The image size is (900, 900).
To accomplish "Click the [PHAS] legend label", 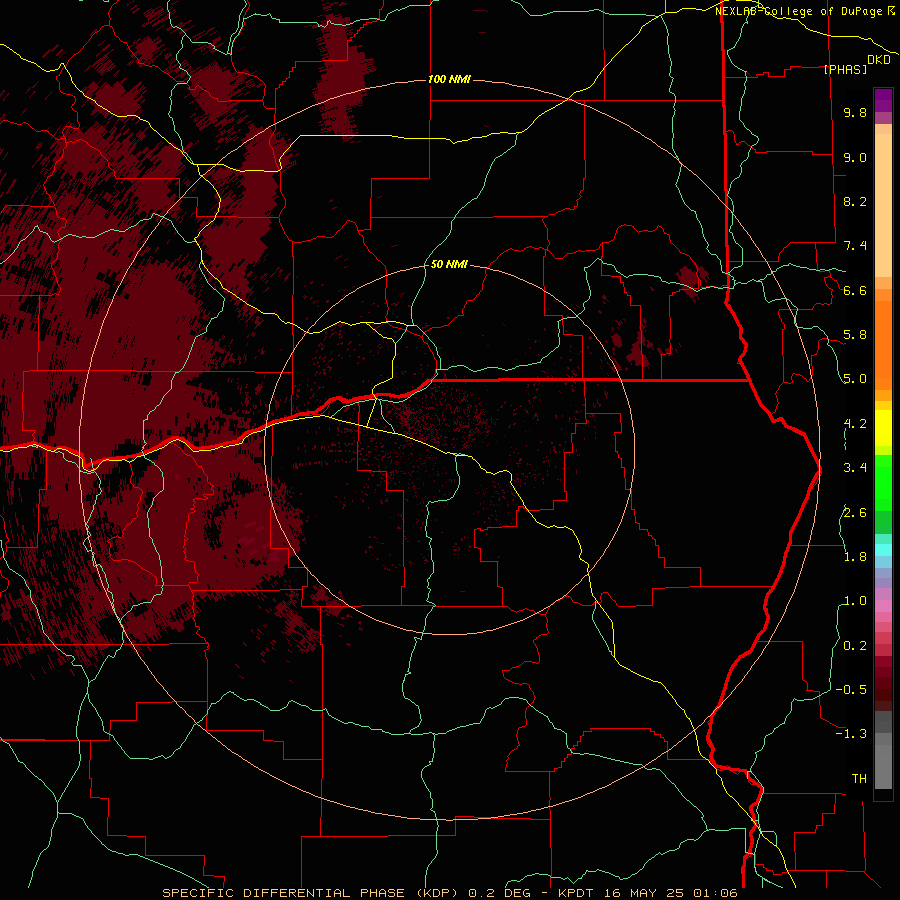I will [x=845, y=70].
